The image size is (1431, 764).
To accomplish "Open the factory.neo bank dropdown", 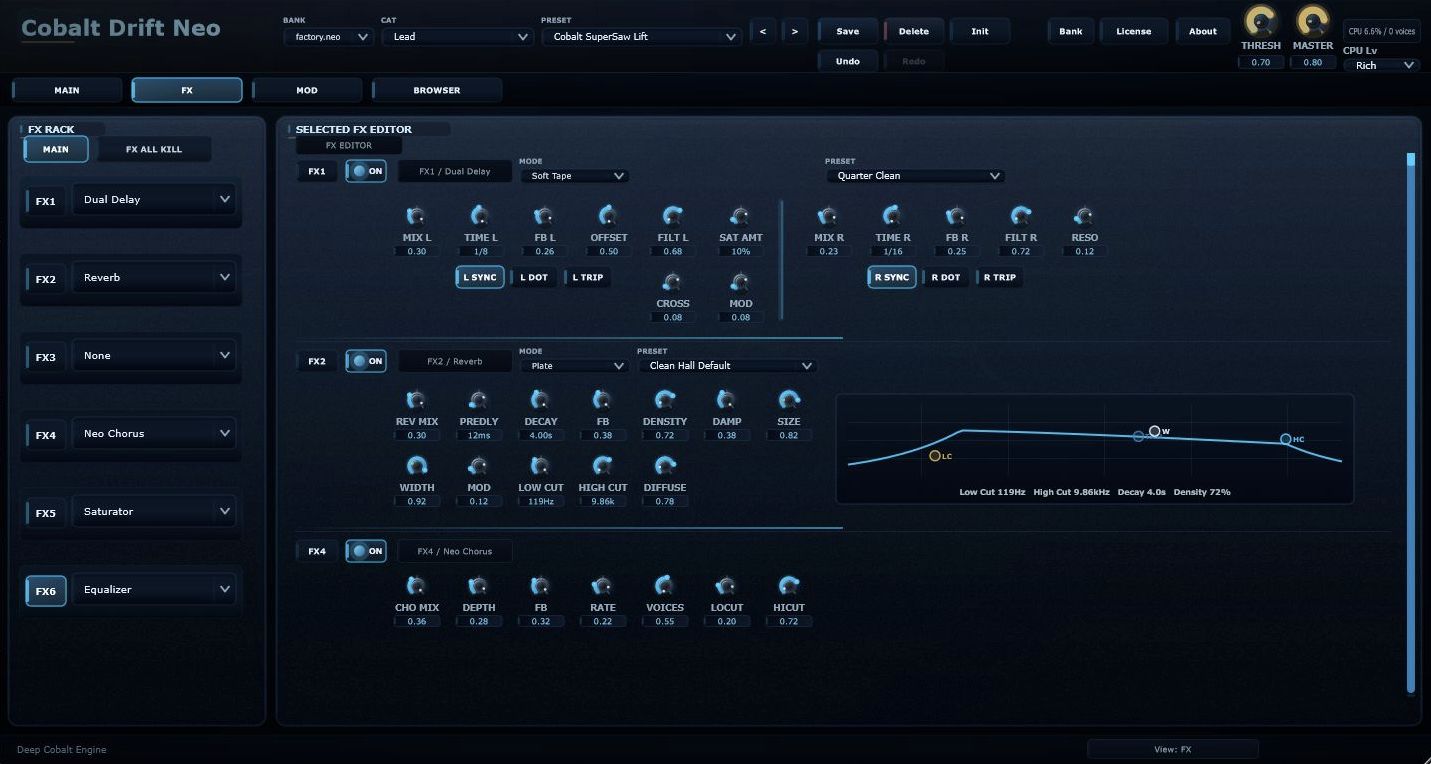I will (328, 37).
